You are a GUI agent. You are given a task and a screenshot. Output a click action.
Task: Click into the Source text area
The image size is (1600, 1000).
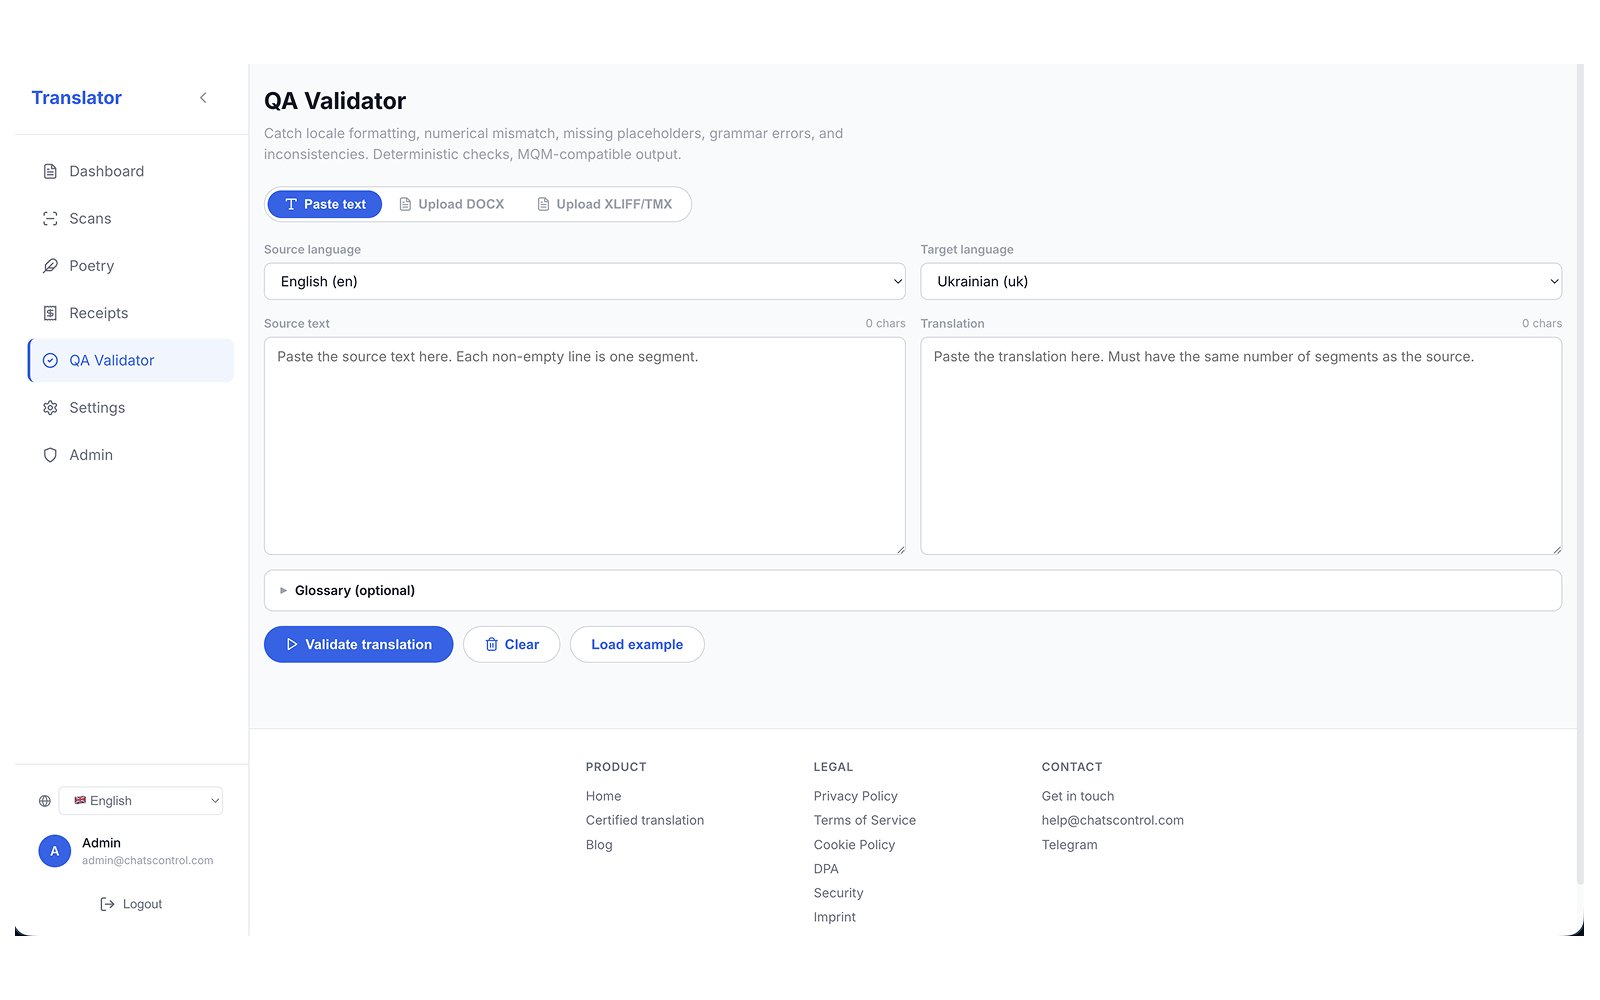(x=584, y=446)
